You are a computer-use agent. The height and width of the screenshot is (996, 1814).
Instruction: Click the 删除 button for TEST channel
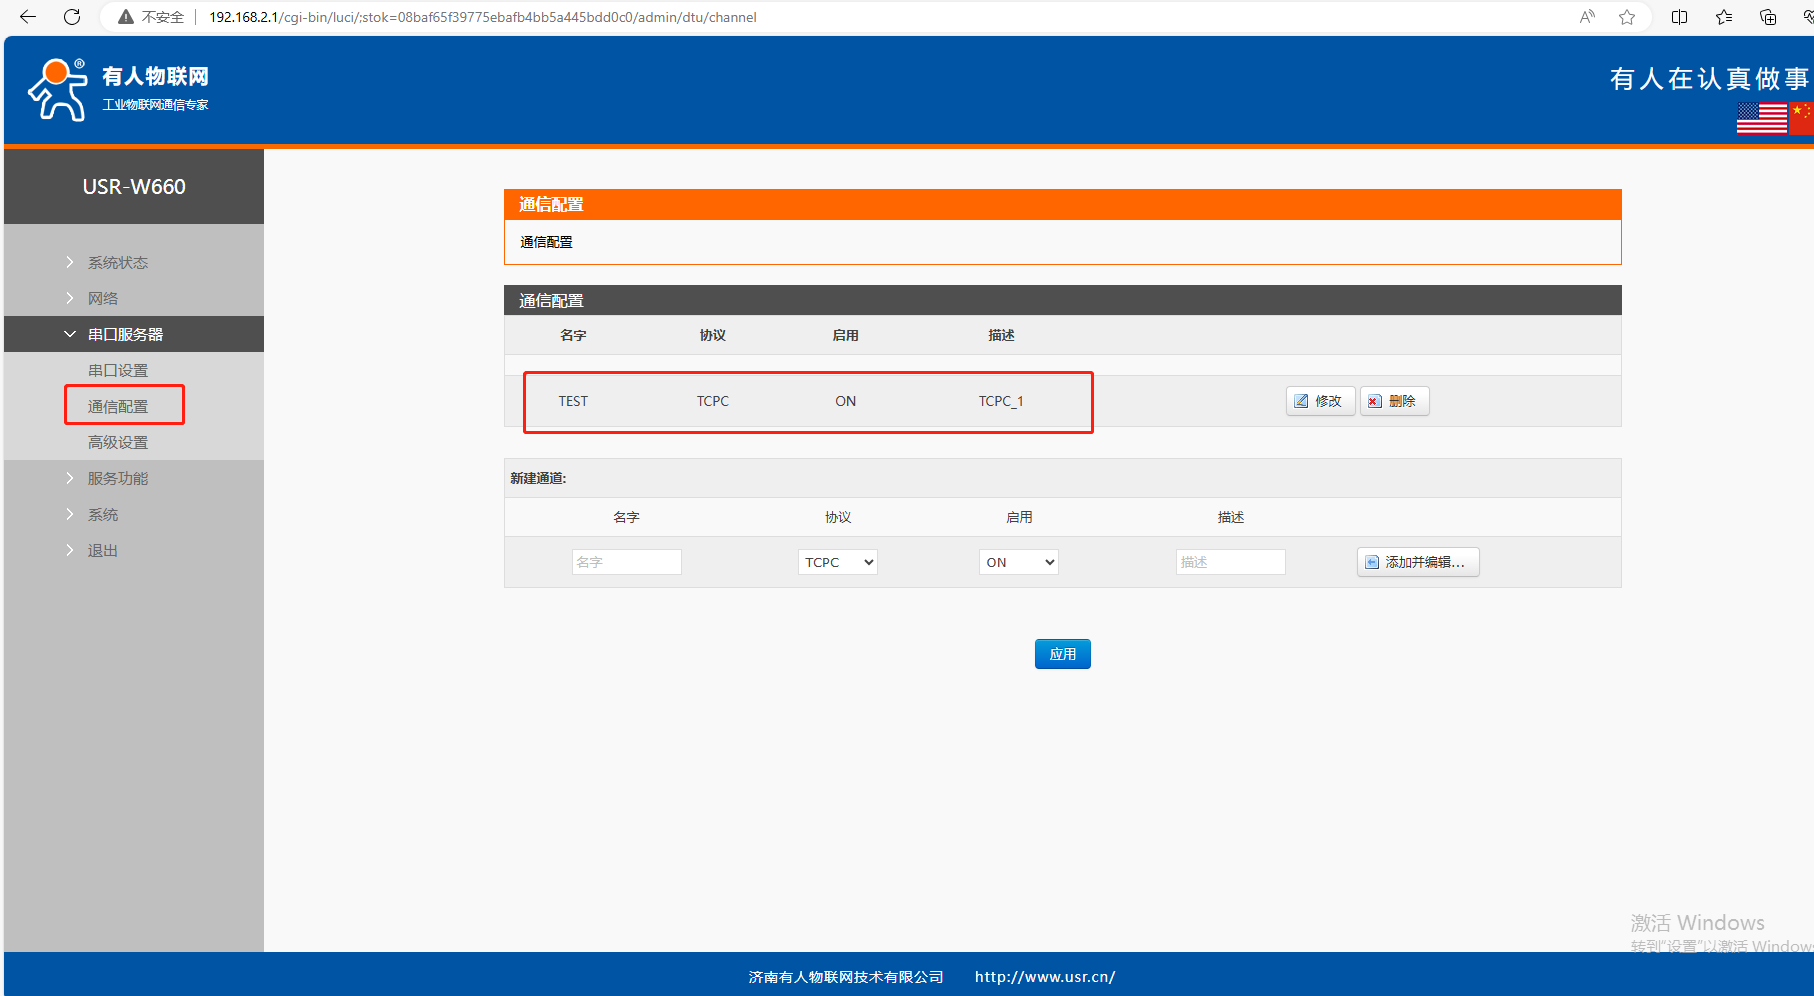coord(1394,401)
